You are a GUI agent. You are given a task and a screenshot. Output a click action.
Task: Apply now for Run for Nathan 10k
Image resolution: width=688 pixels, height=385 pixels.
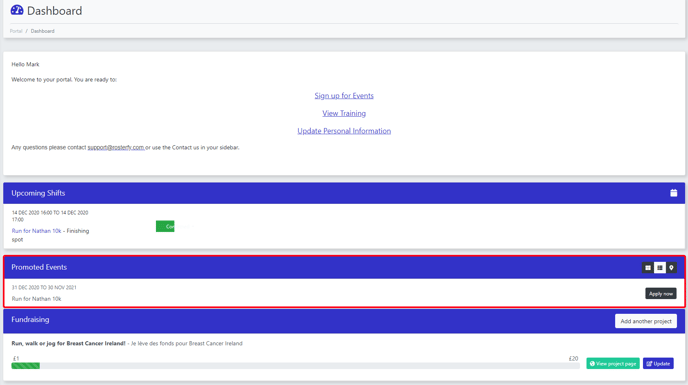[x=661, y=294]
